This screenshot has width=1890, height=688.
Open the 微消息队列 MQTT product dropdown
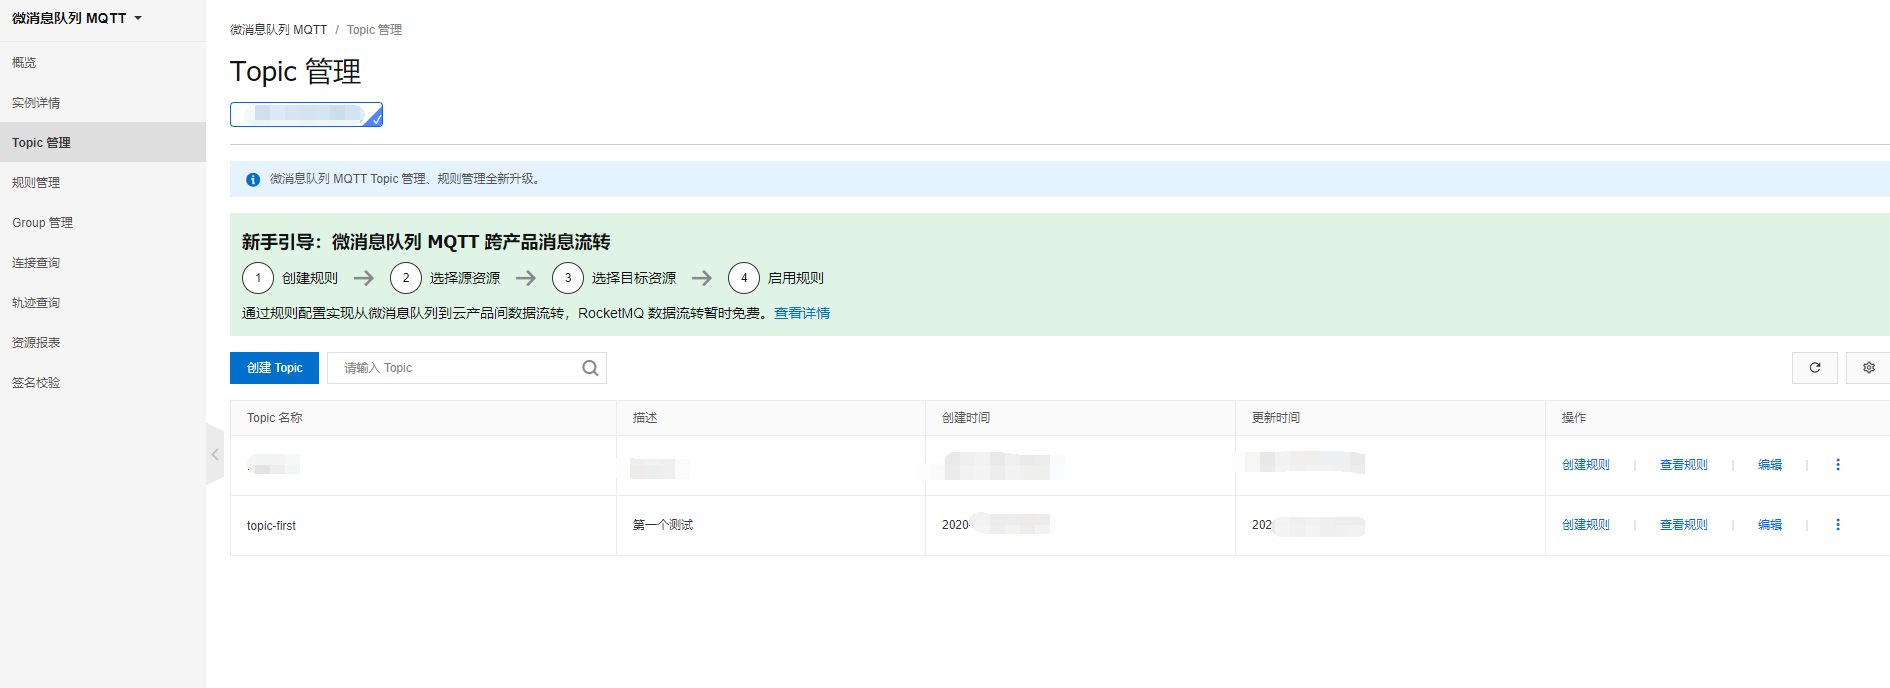[77, 18]
